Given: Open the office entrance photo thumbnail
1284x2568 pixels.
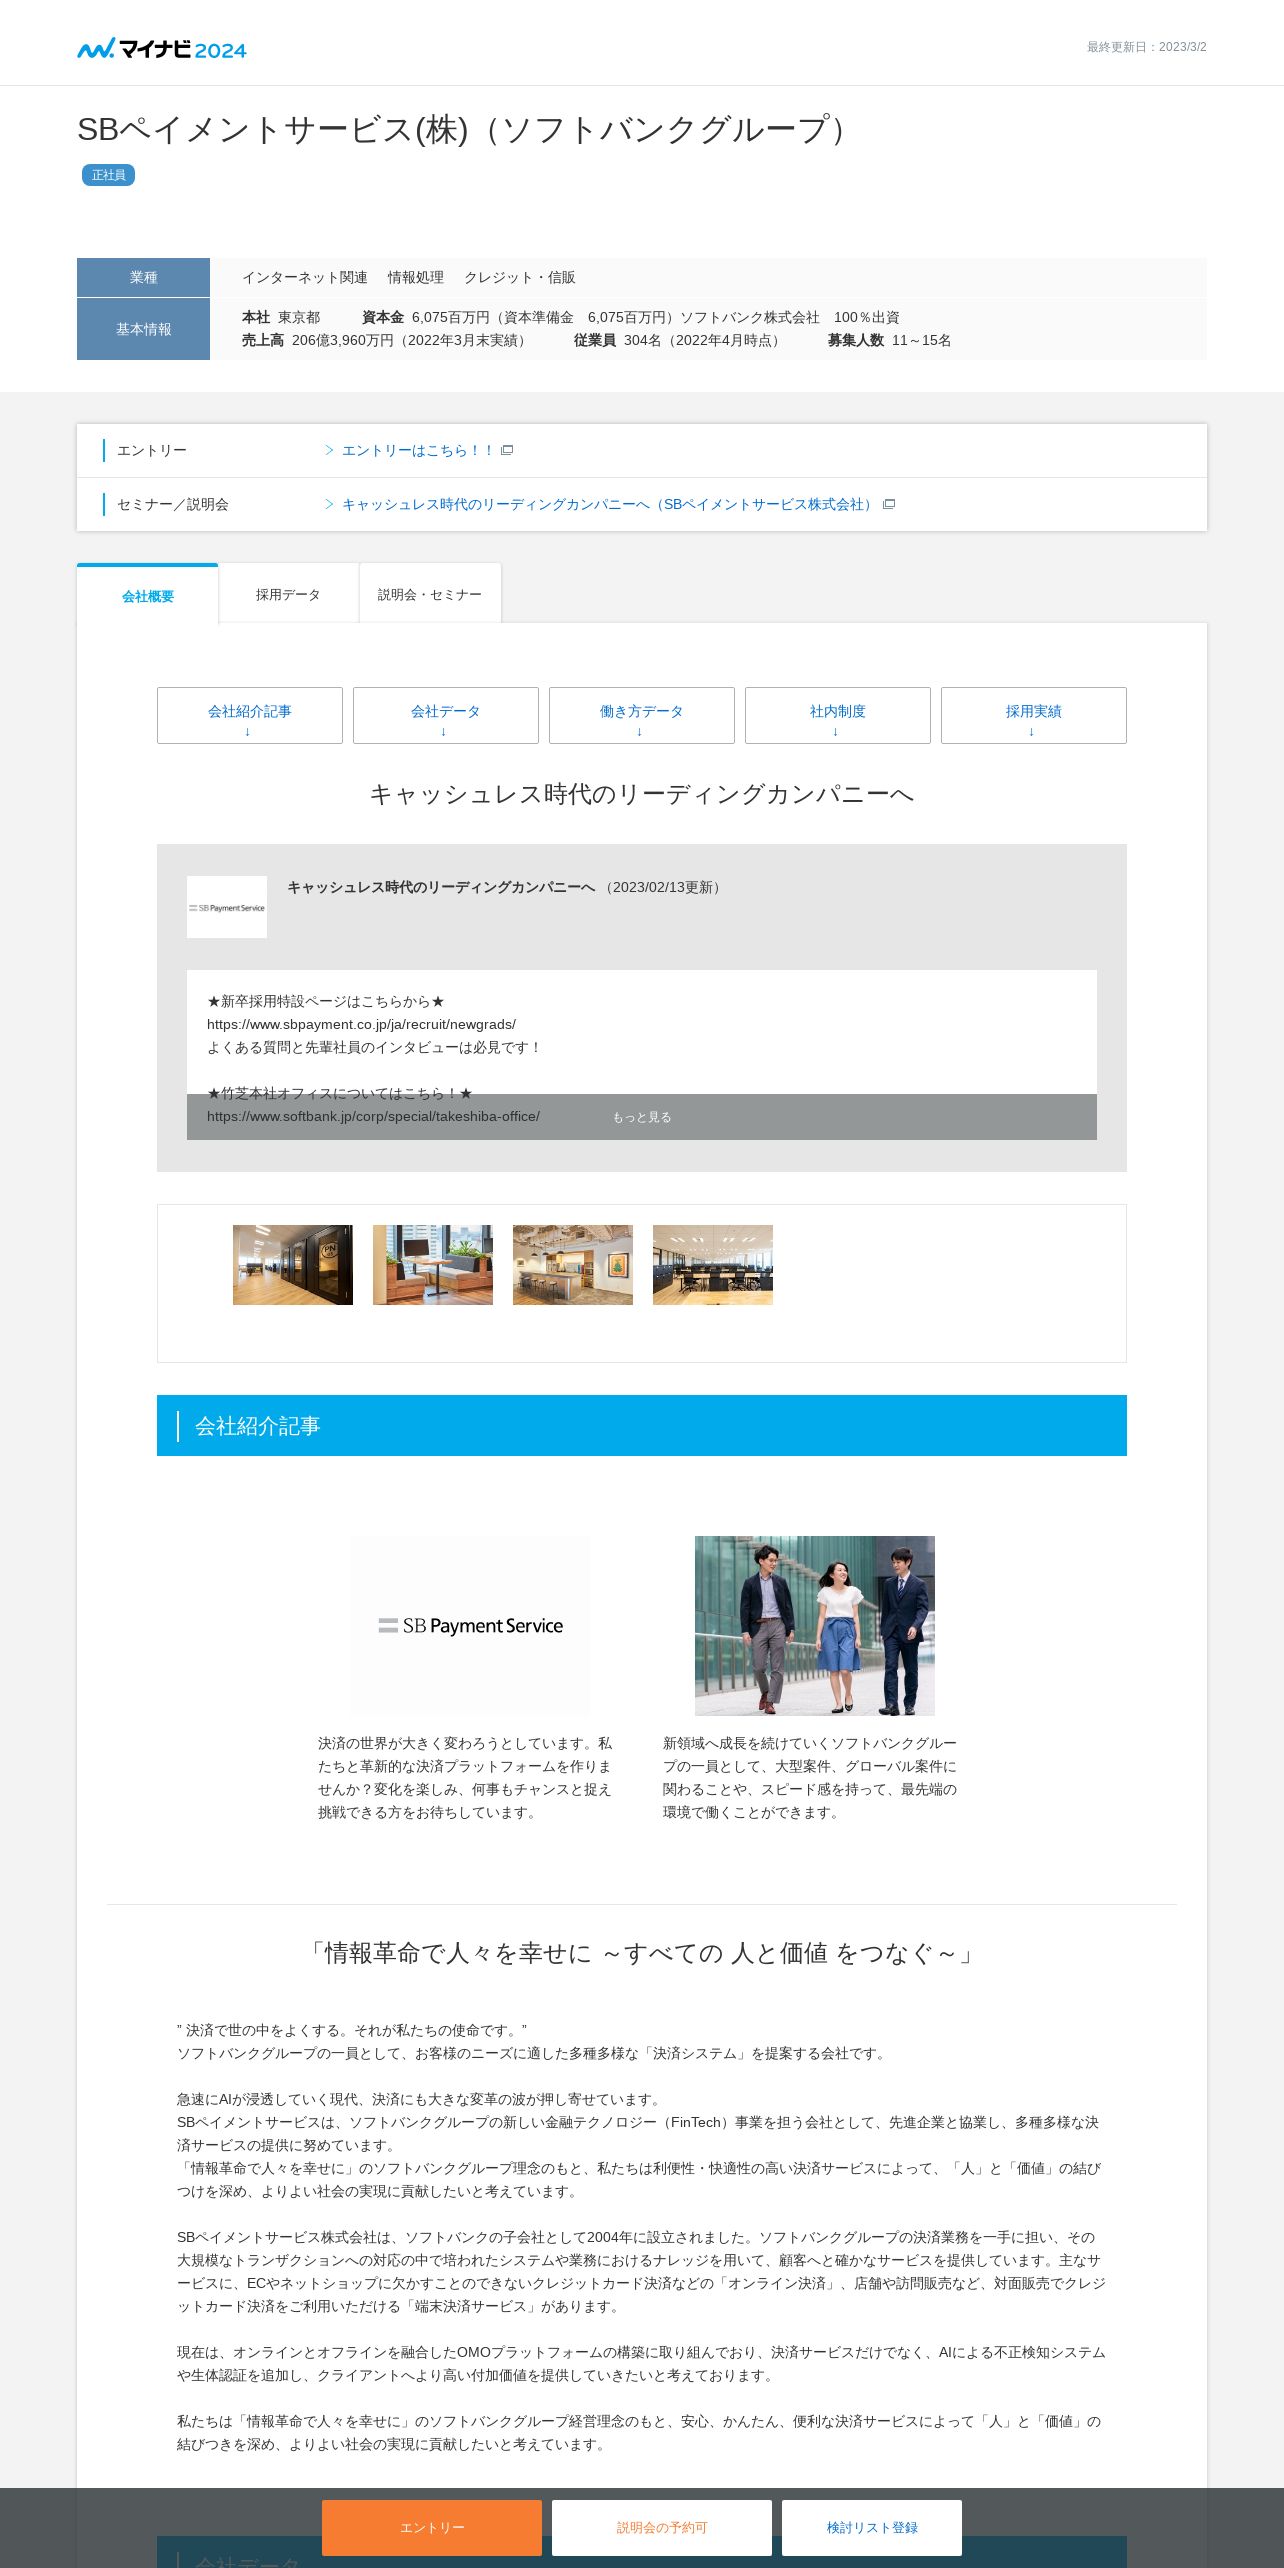Looking at the screenshot, I should 293,1265.
